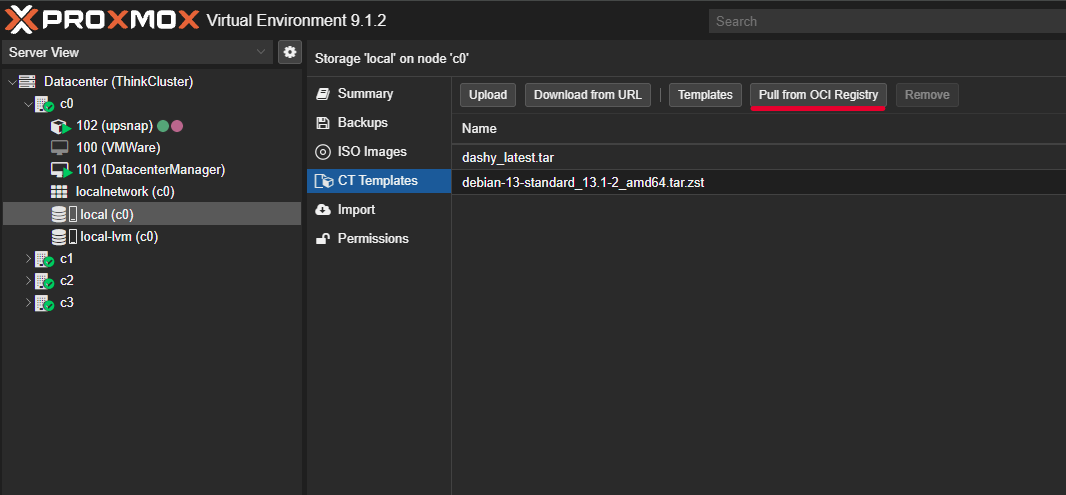Expand the c3 node
This screenshot has height=495, width=1066.
tap(28, 303)
